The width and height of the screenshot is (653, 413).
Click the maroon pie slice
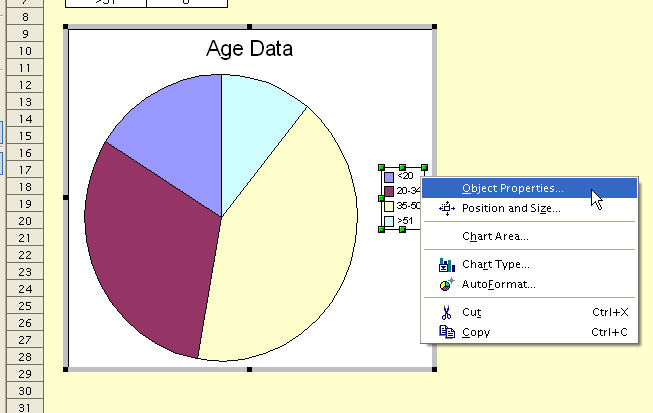click(x=154, y=250)
